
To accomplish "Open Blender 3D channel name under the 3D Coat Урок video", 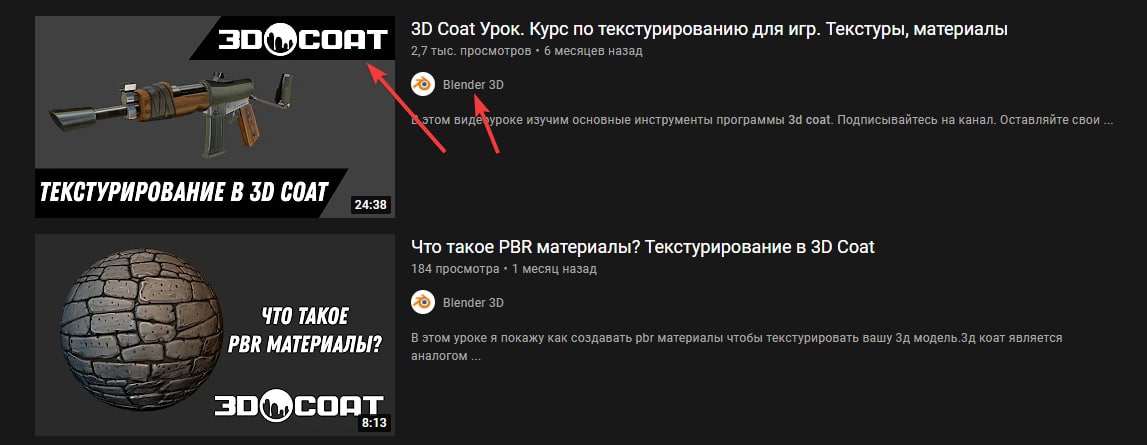I will [473, 85].
